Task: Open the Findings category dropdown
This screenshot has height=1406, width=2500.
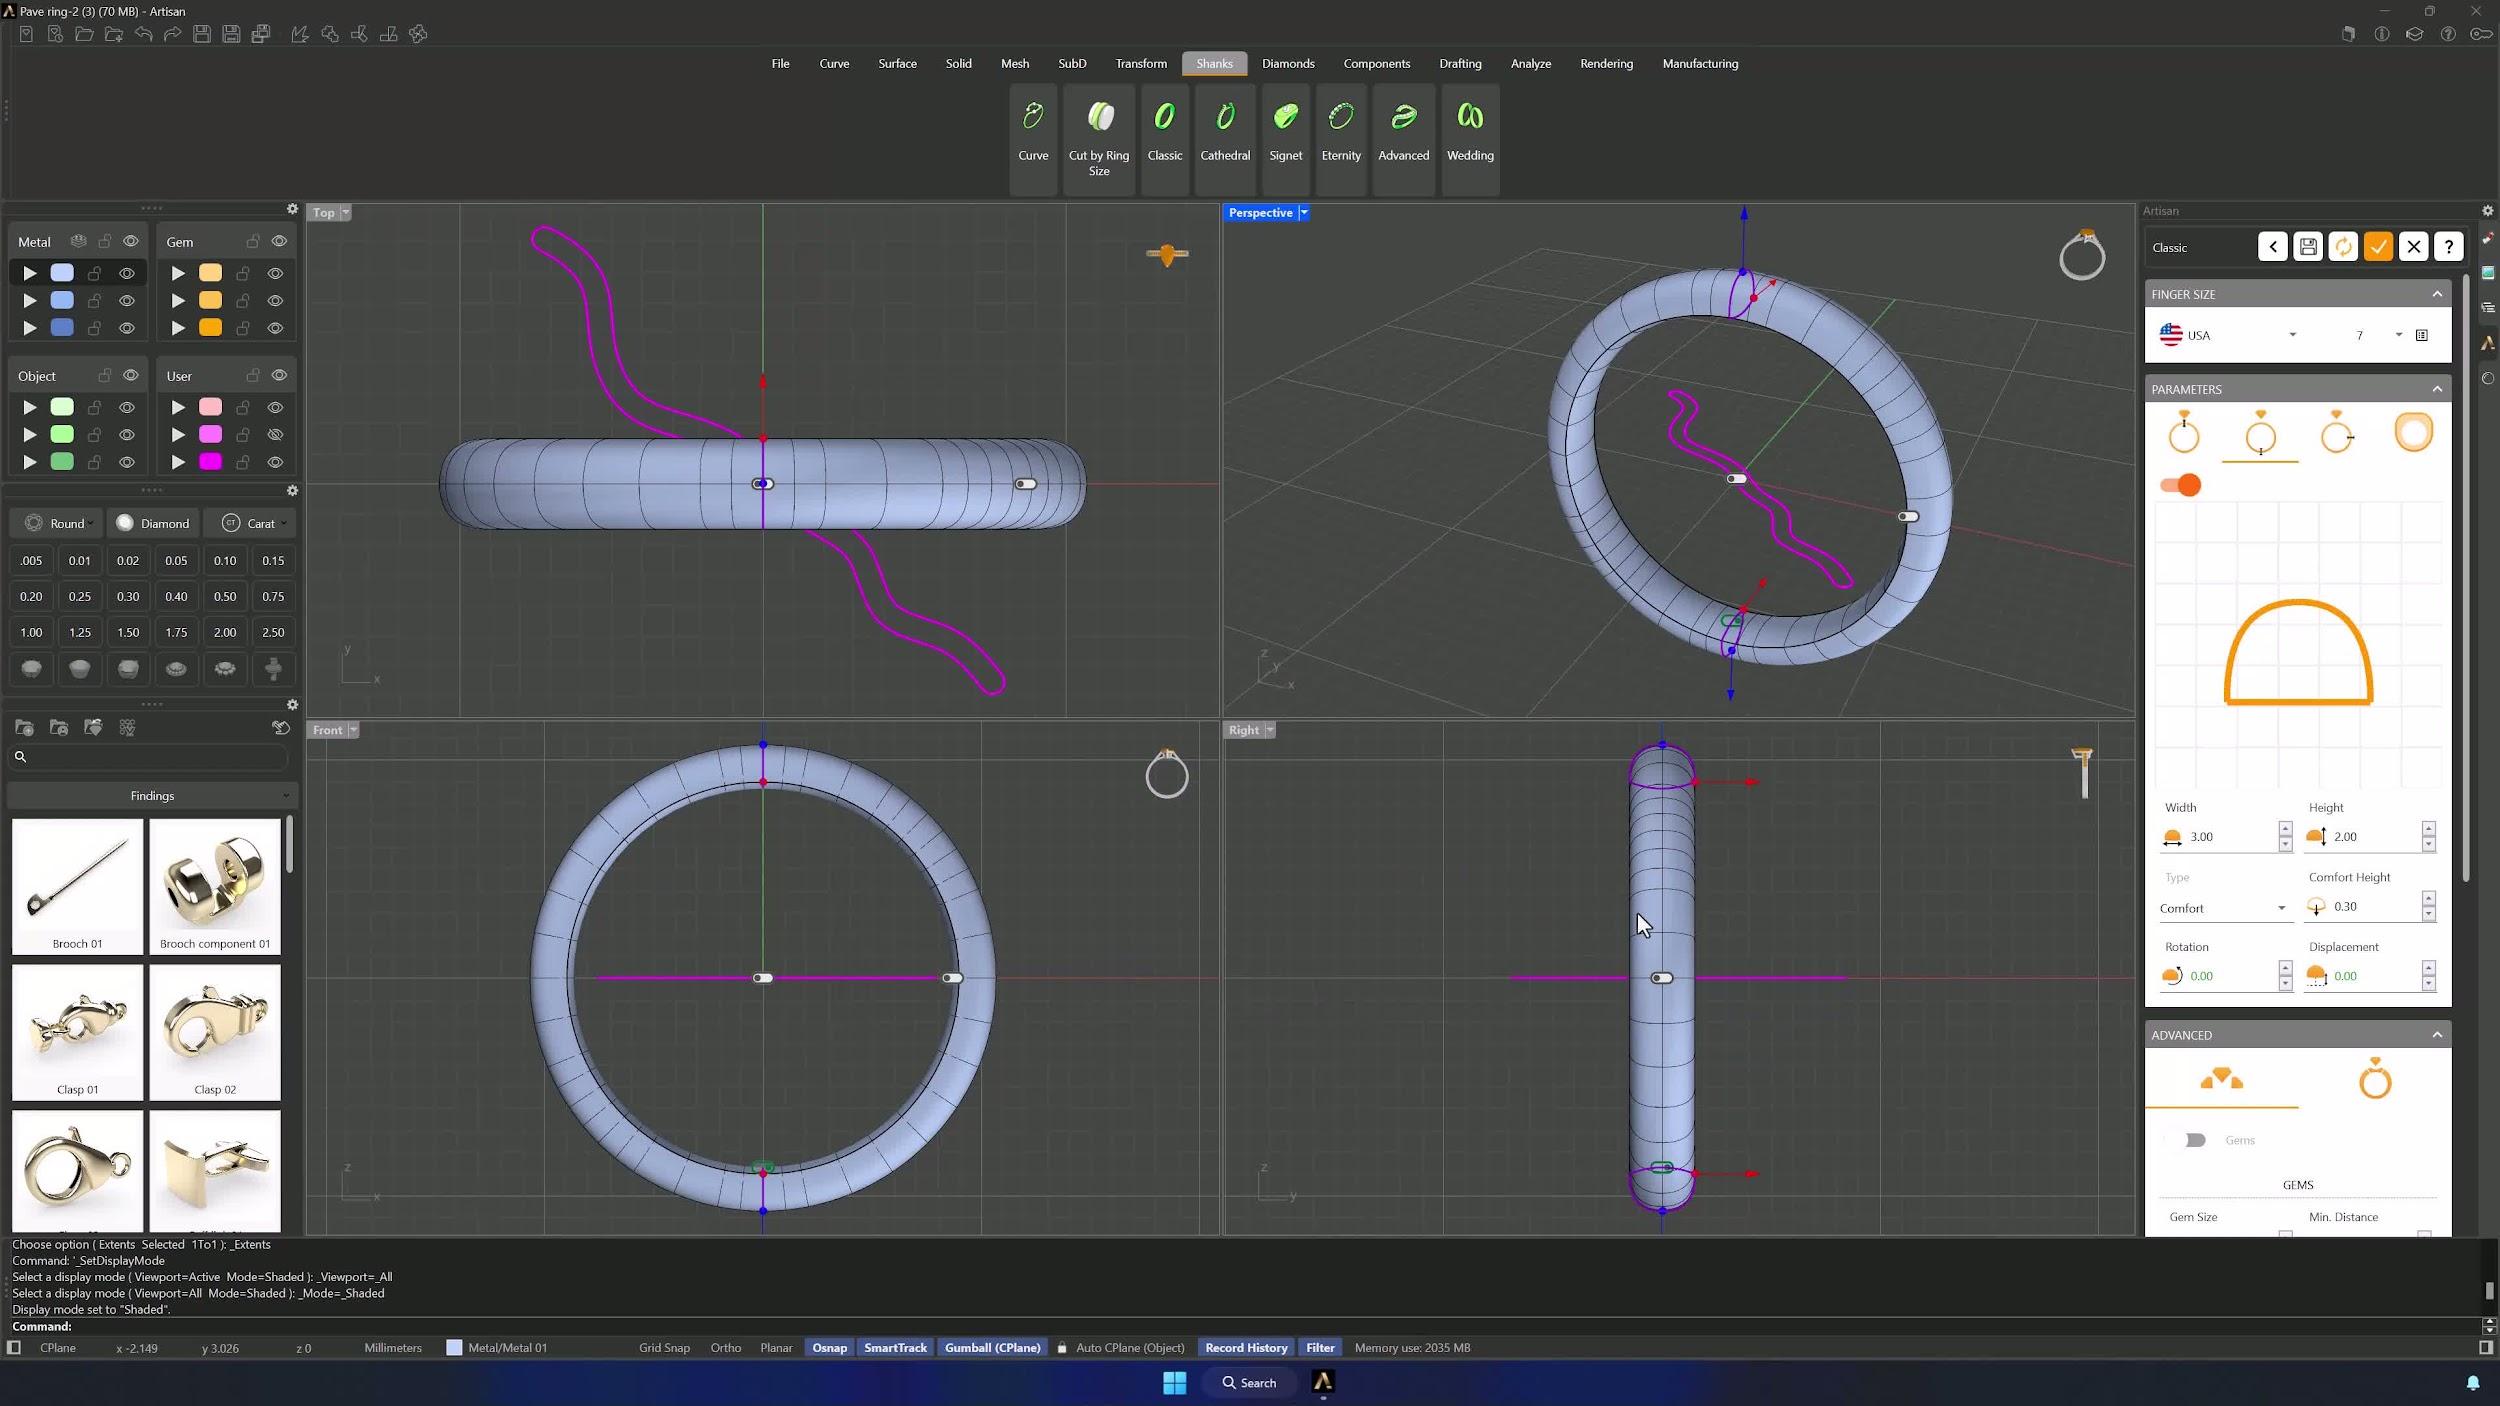Action: [152, 796]
